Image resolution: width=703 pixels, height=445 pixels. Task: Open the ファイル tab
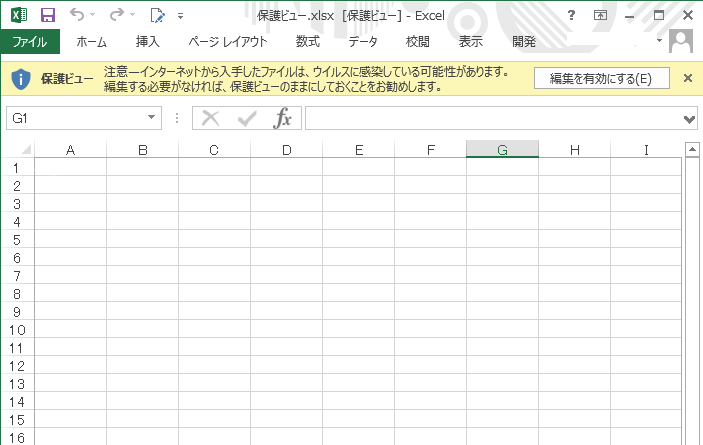coord(30,42)
